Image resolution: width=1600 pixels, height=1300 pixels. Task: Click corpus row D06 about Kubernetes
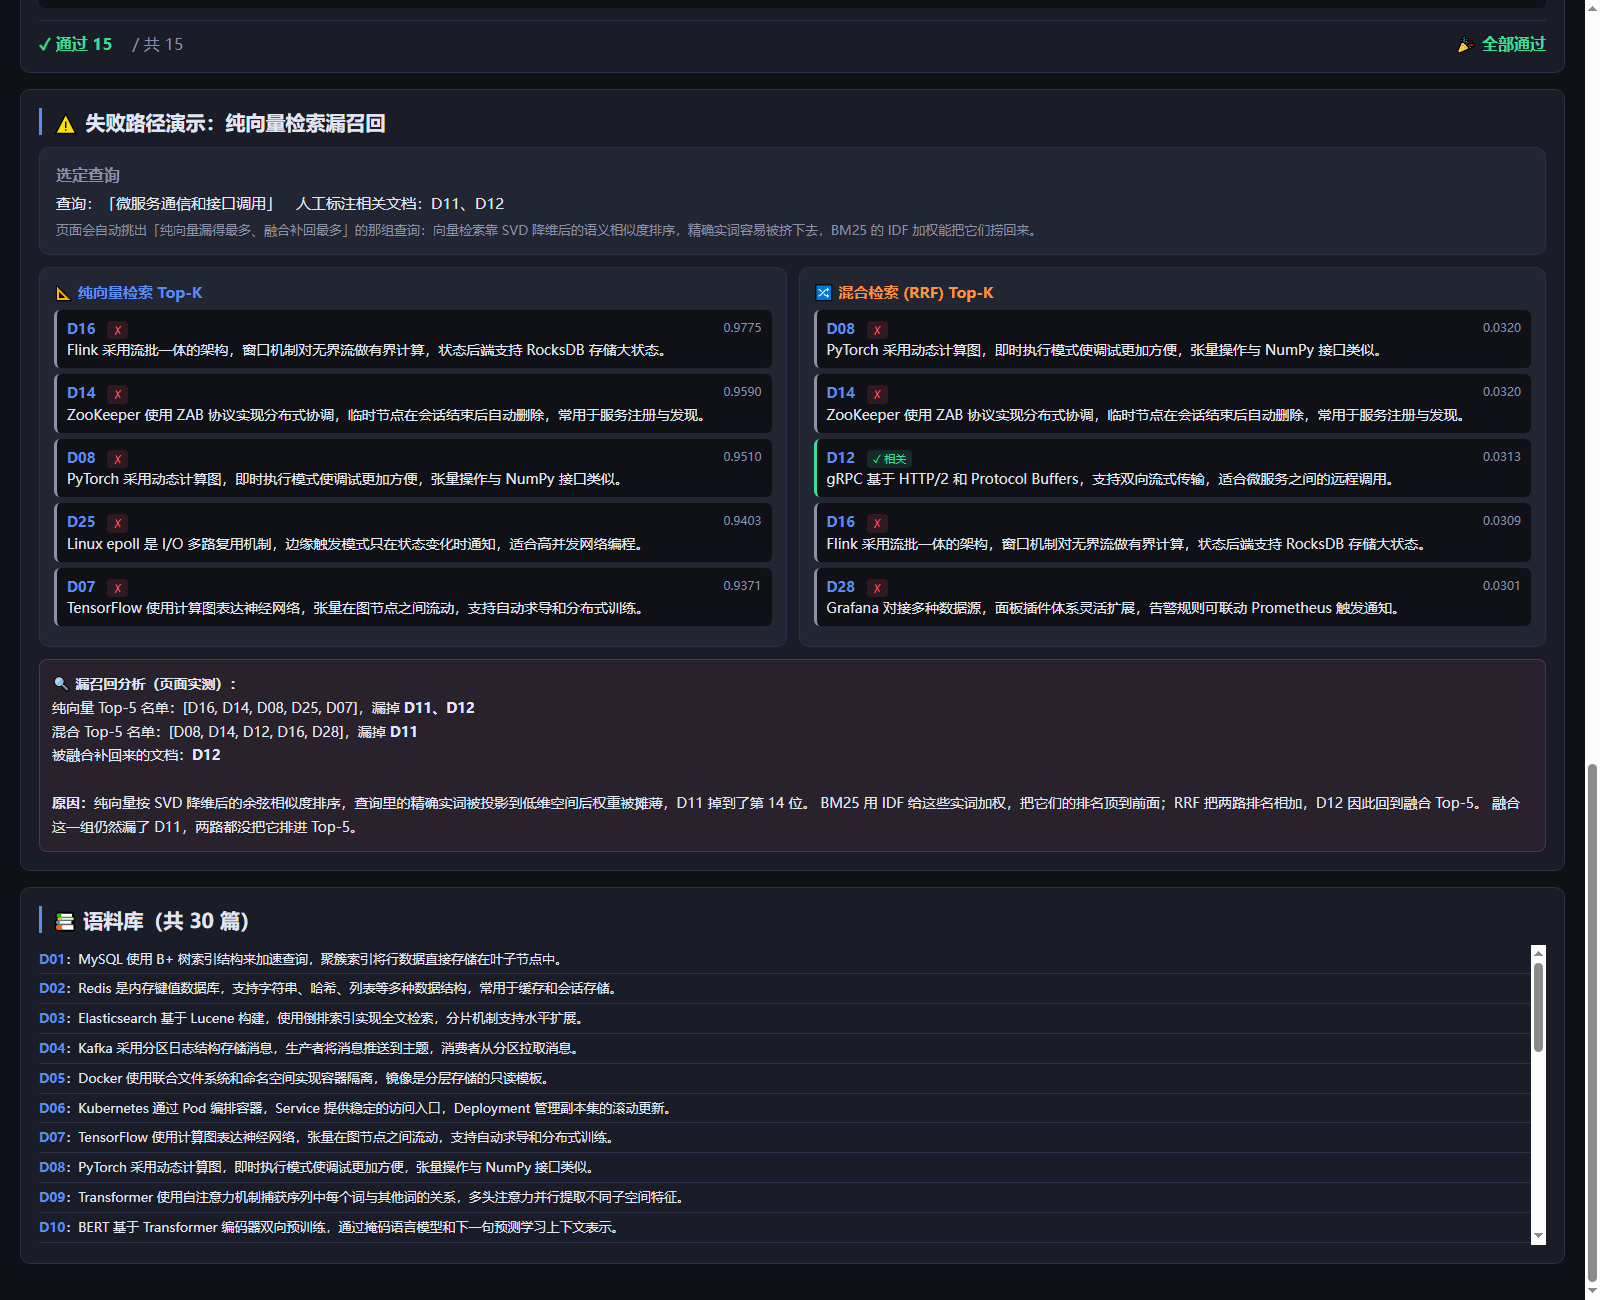[x=784, y=1109]
